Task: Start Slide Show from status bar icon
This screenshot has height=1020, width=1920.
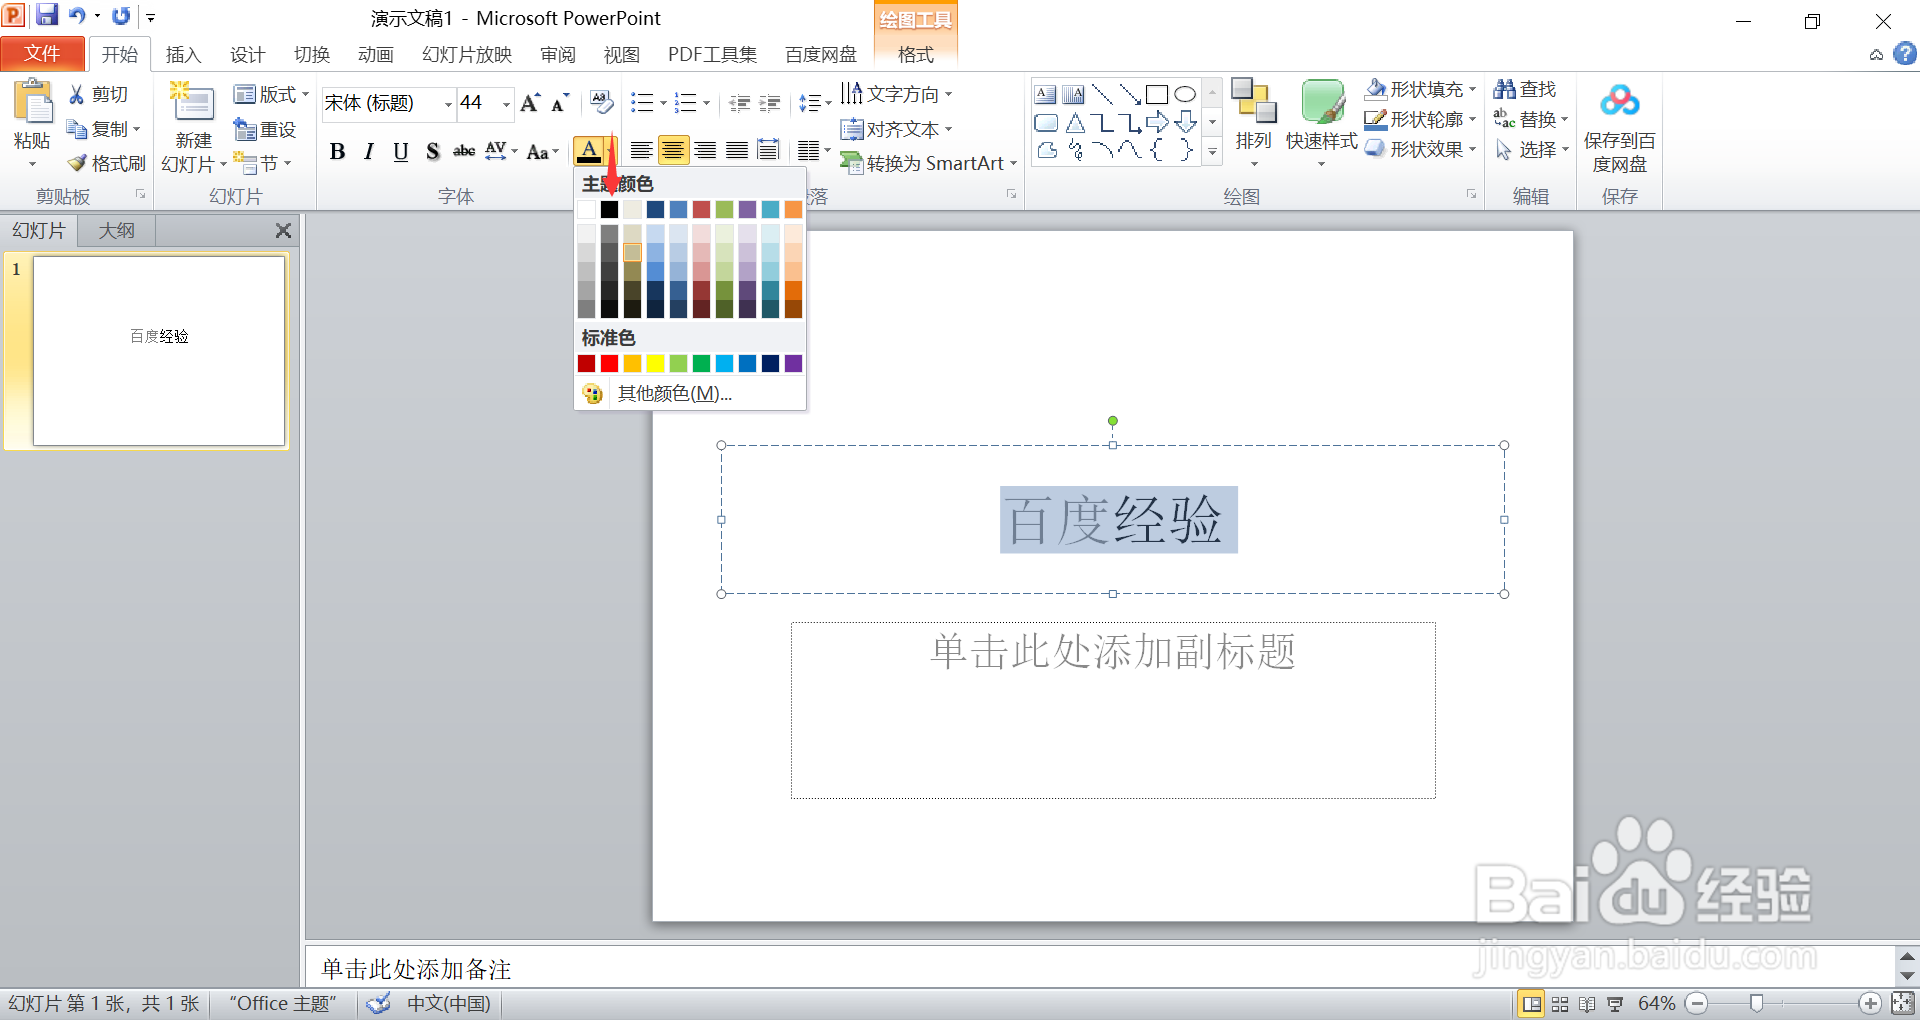Action: click(x=1615, y=1004)
